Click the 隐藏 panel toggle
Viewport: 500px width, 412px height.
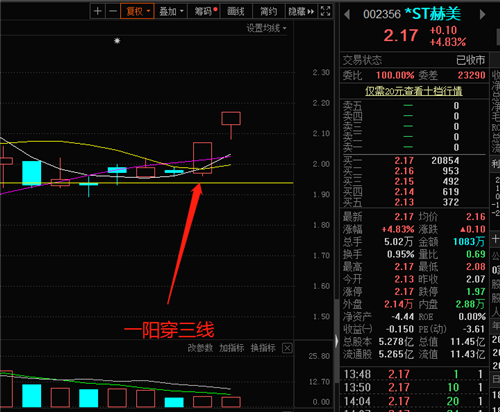click(301, 11)
